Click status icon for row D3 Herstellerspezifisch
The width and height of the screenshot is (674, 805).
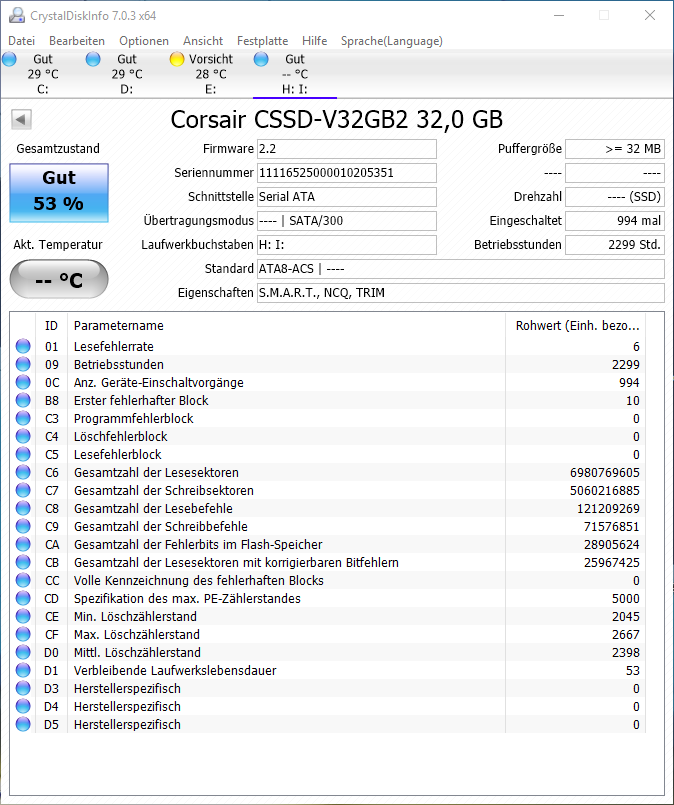tap(23, 688)
